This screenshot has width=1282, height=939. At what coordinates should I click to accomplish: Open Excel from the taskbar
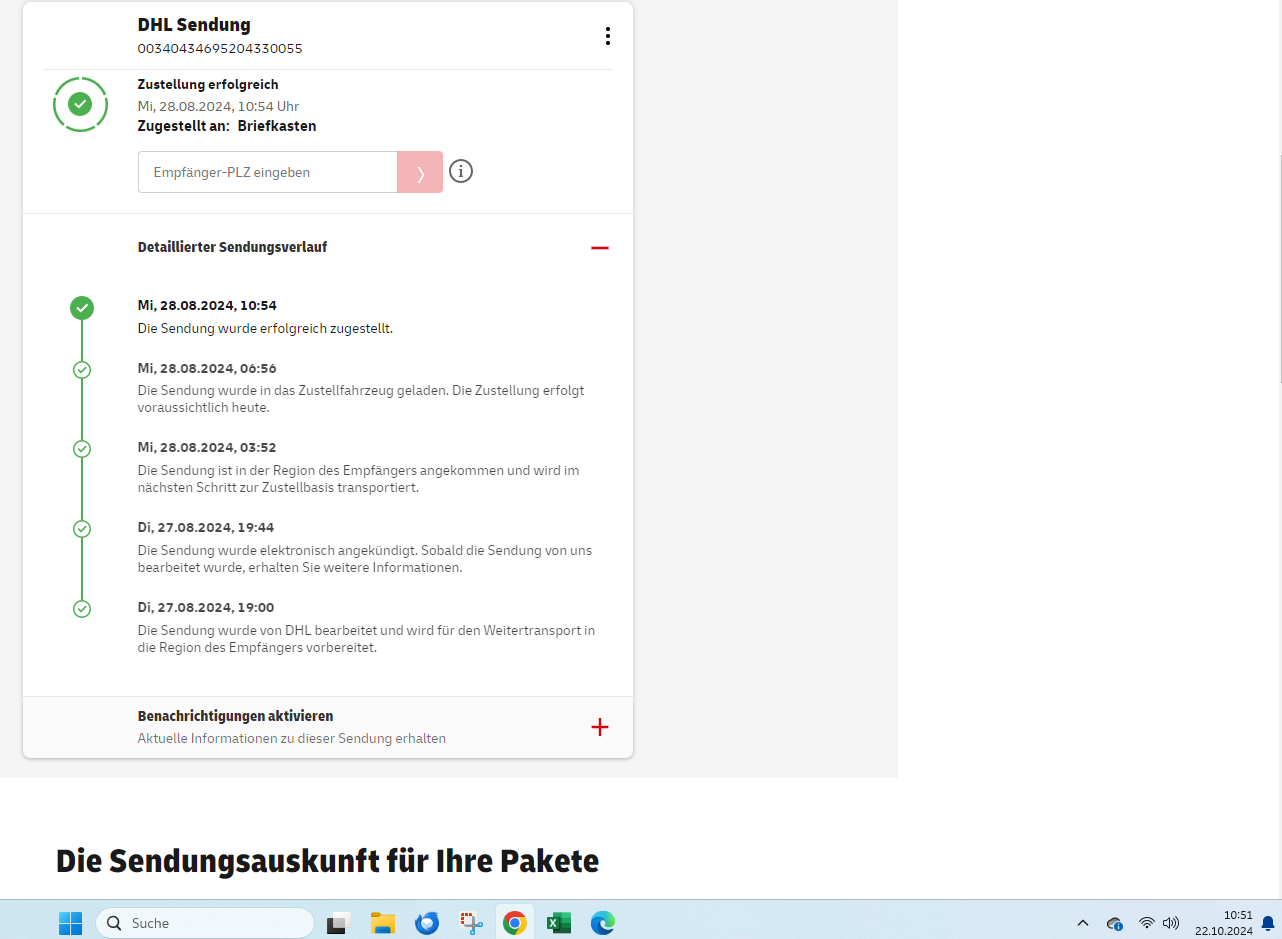pos(559,923)
